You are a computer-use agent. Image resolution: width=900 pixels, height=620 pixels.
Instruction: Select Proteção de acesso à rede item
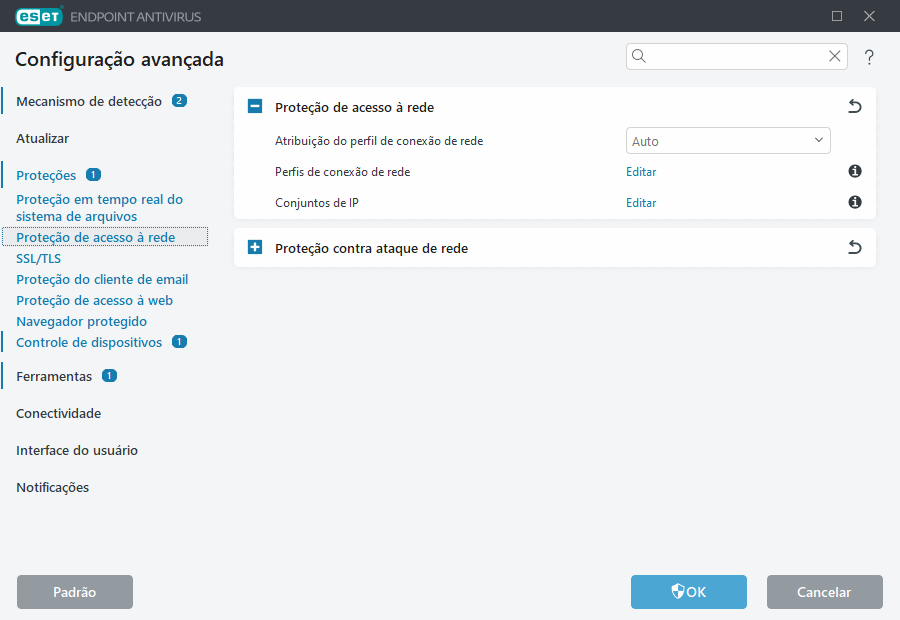point(105,237)
